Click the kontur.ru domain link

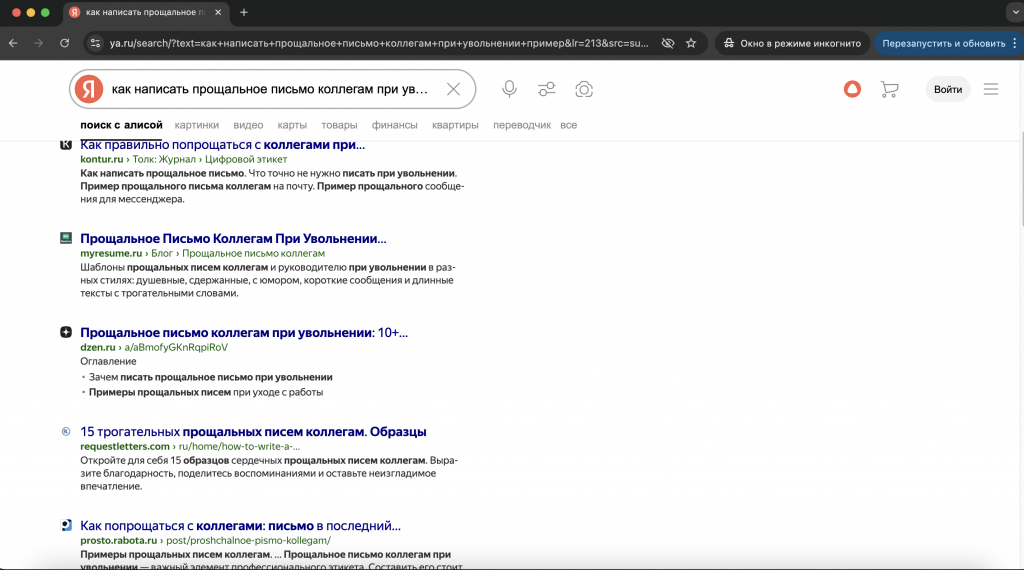pos(101,159)
